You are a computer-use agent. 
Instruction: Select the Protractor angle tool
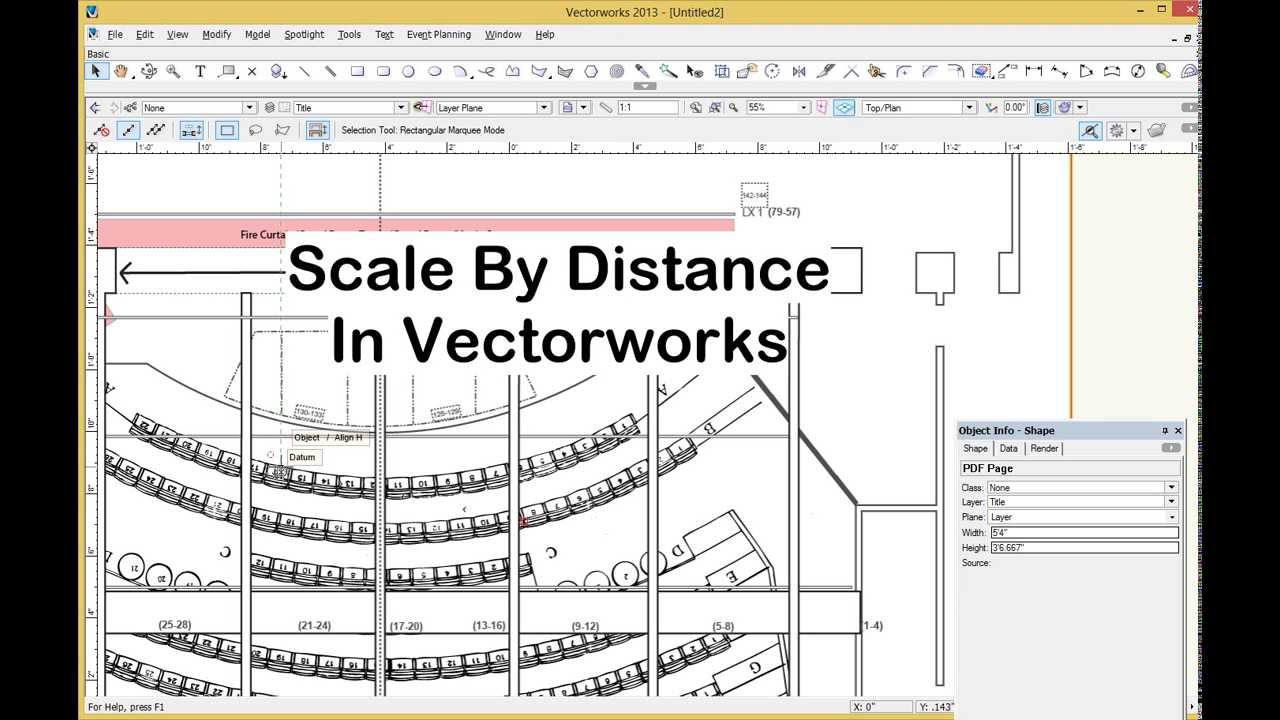[x=1189, y=71]
